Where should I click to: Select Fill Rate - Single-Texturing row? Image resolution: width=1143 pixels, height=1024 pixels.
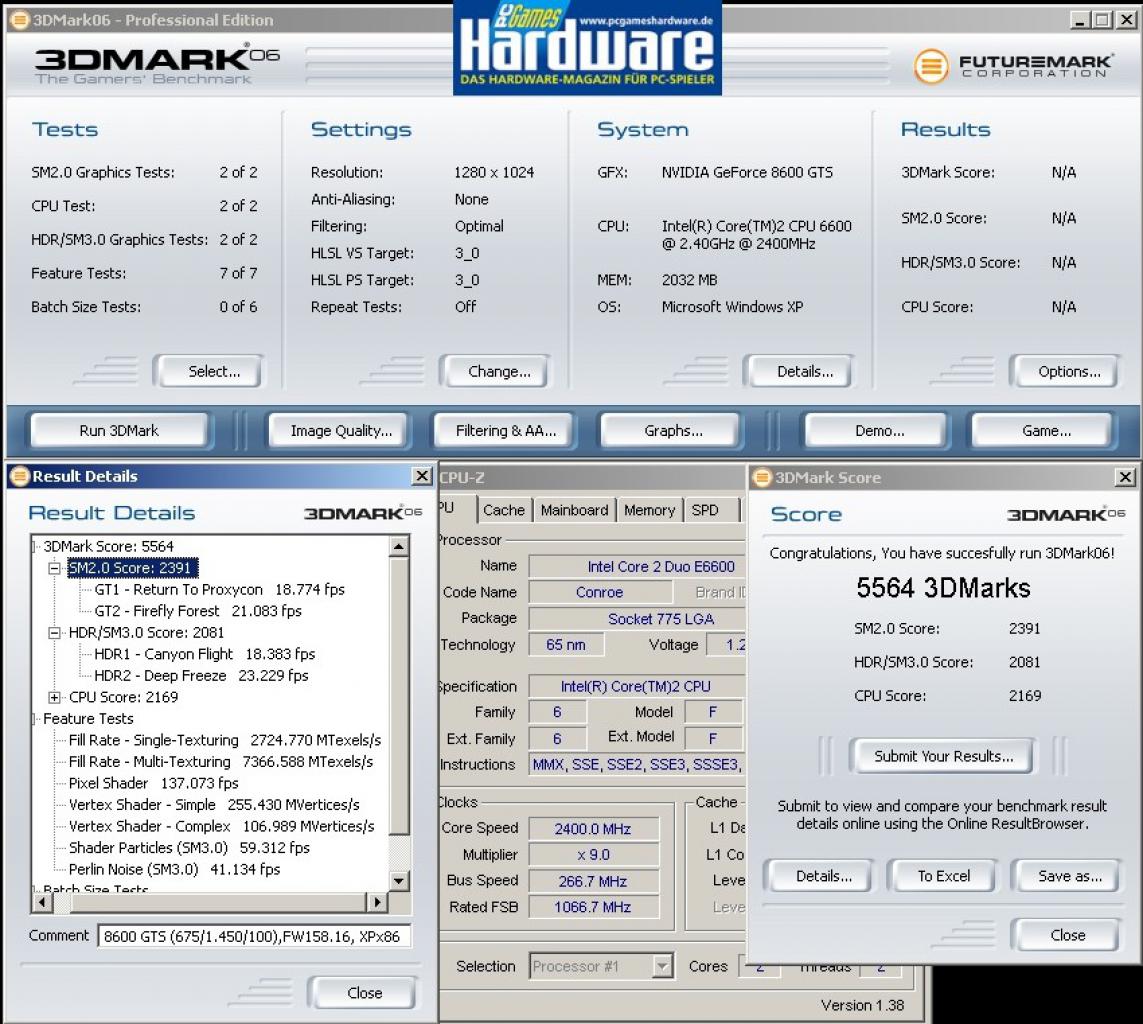pos(225,740)
